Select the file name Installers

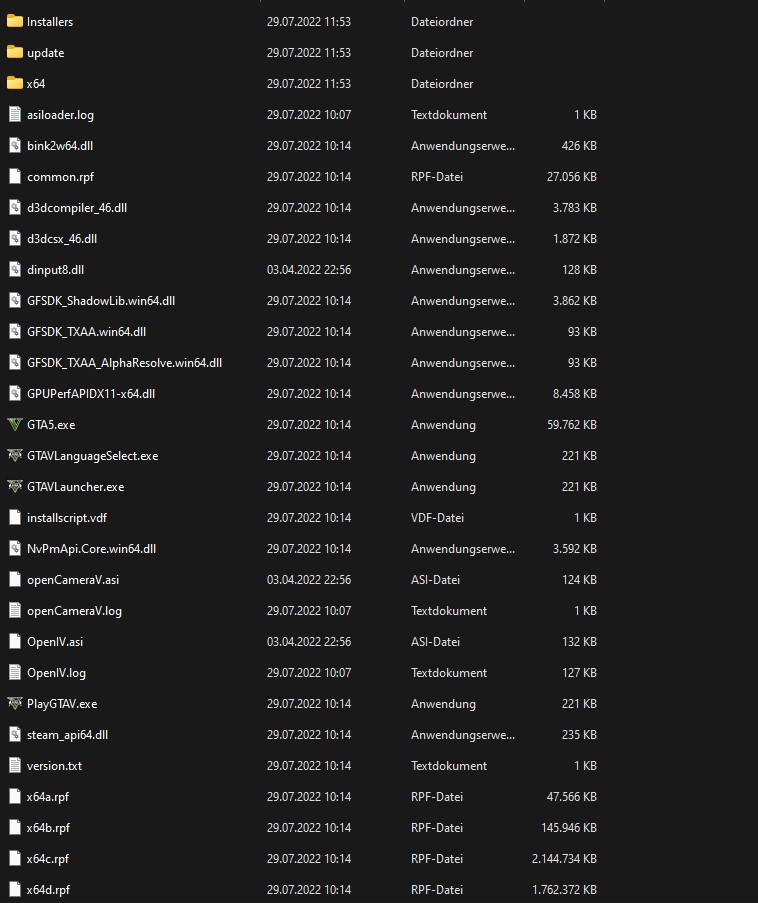click(x=50, y=22)
